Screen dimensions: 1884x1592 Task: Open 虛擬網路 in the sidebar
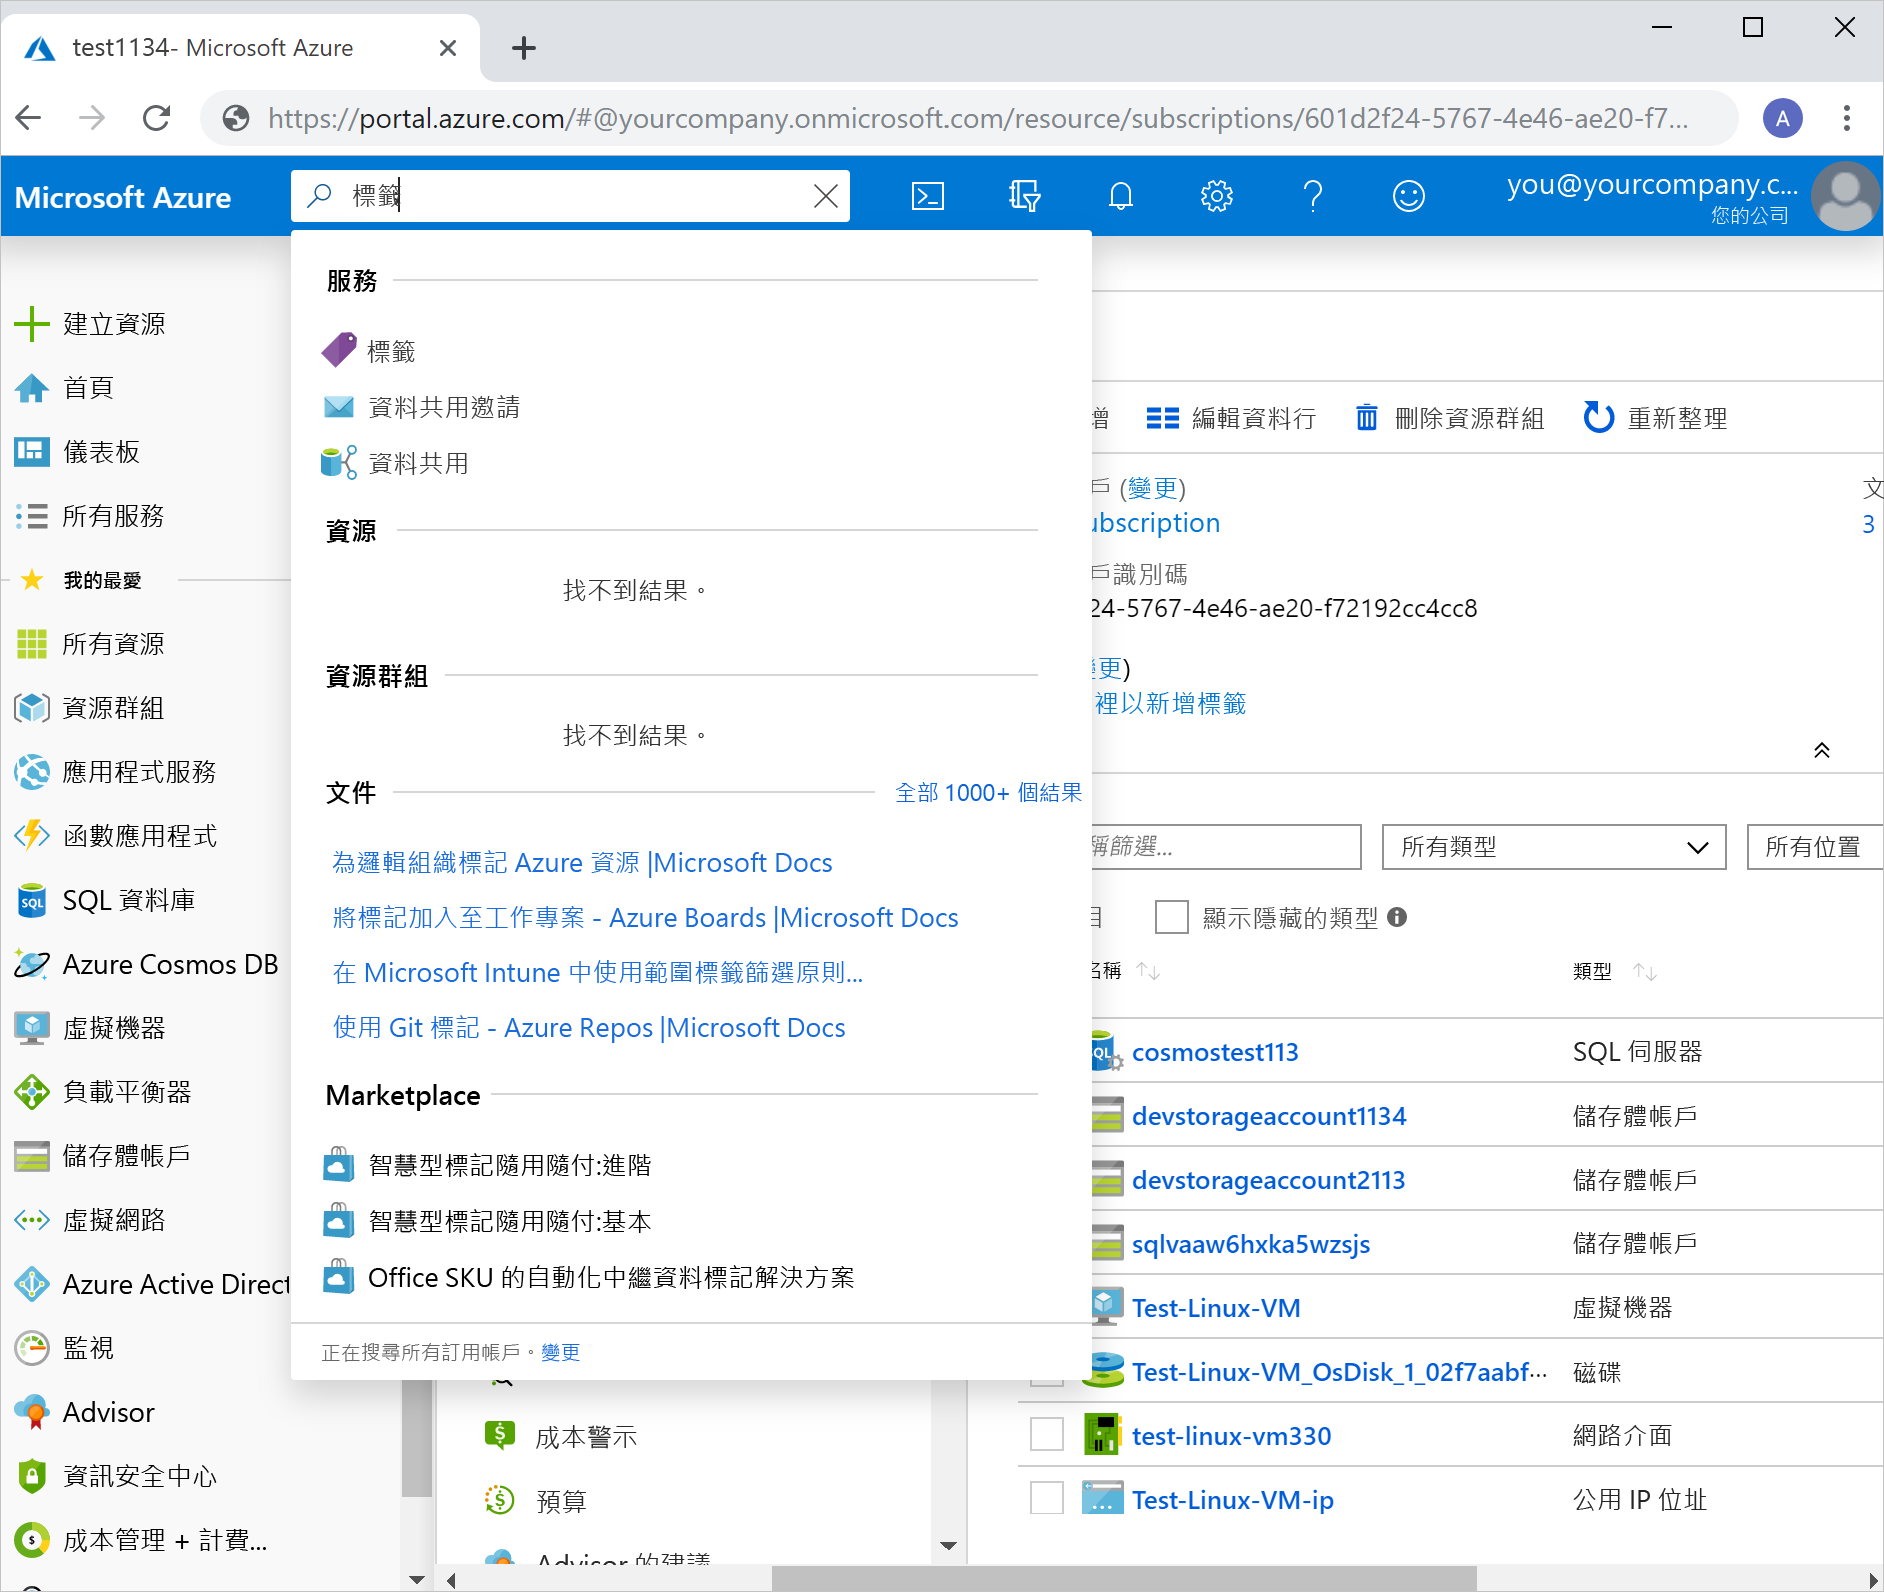coord(90,1220)
